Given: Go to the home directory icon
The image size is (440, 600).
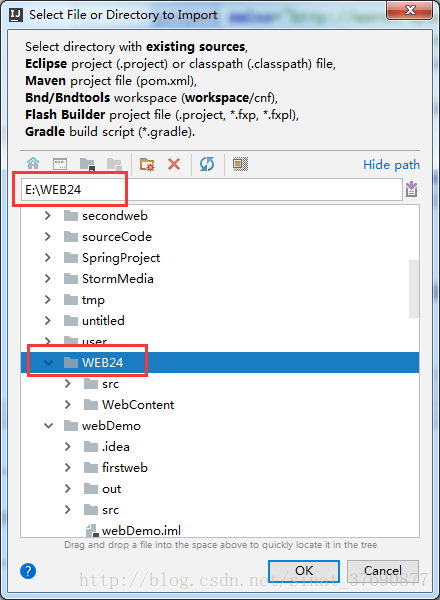Looking at the screenshot, I should (x=33, y=164).
